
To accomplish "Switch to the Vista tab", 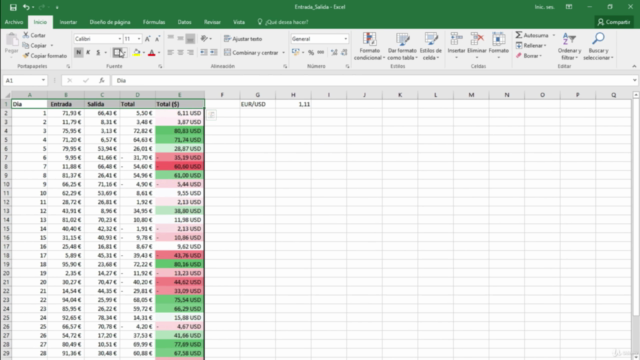I will pos(239,22).
